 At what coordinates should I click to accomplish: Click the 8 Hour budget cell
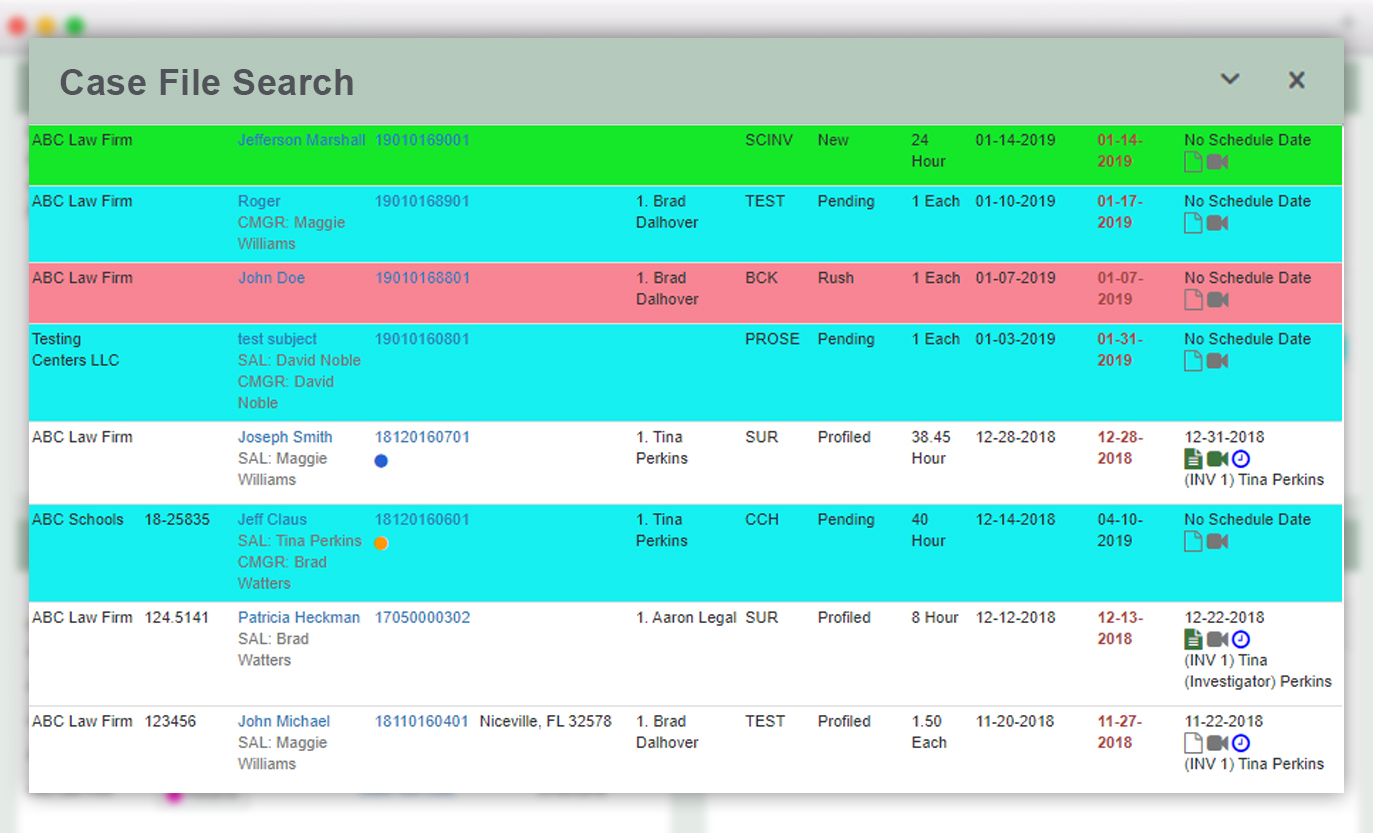(x=935, y=617)
